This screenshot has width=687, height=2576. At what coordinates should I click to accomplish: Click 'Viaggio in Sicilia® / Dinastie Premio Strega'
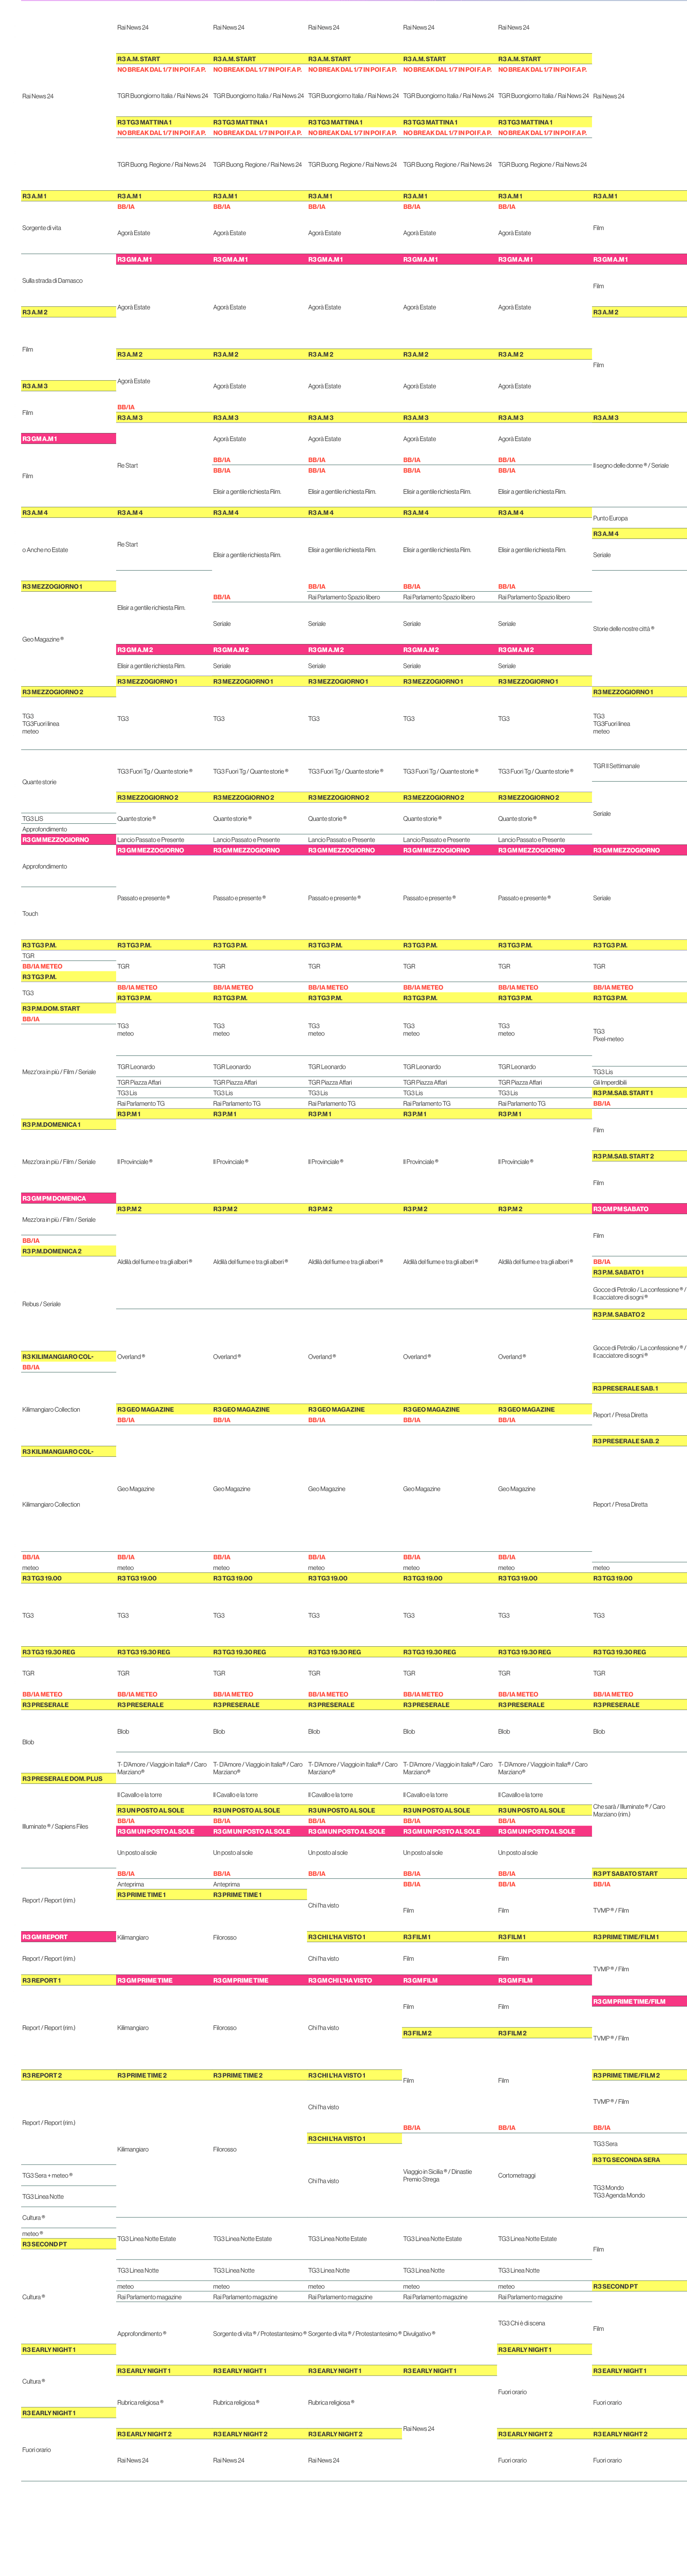pos(437,2175)
